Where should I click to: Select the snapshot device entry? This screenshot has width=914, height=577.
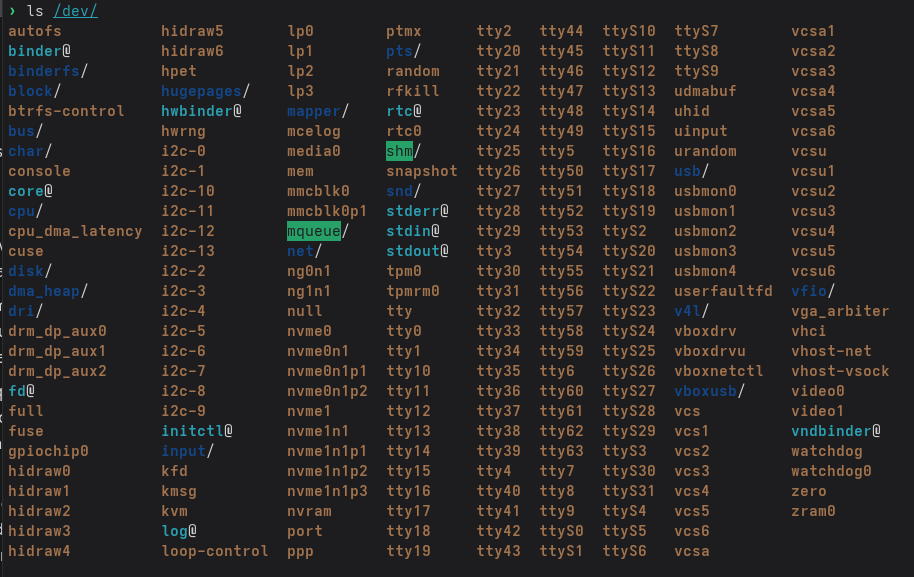[x=421, y=171]
